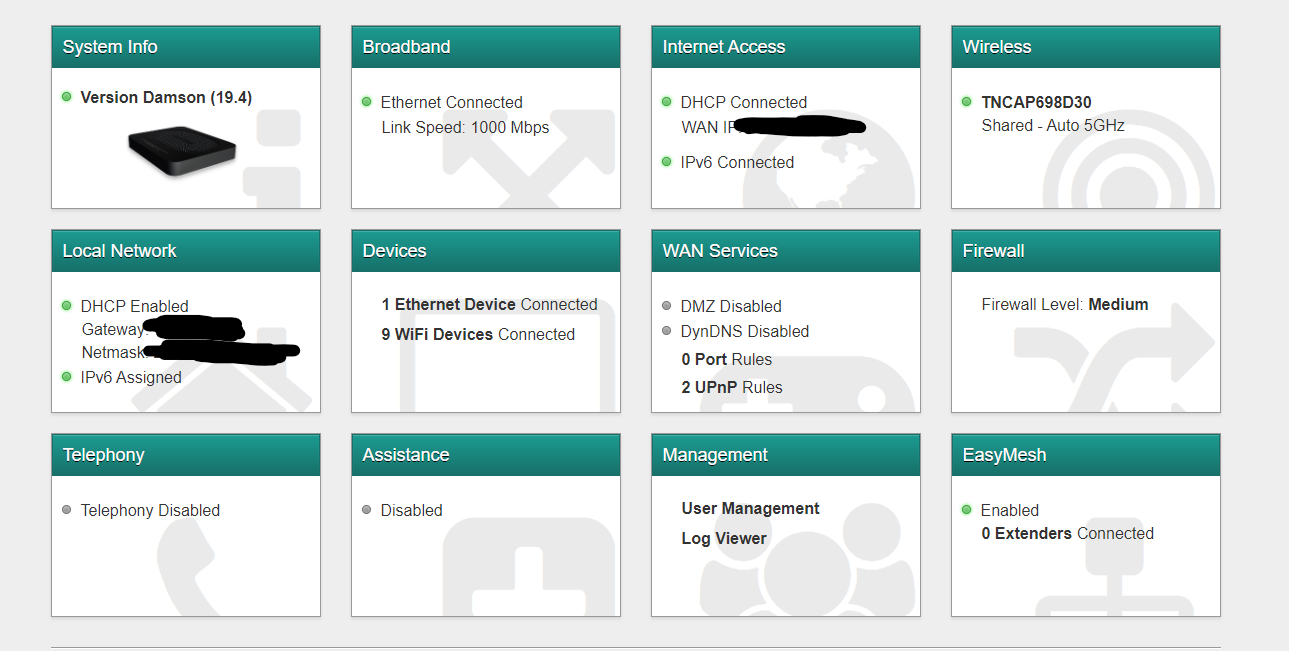The width and height of the screenshot is (1289, 651).
Task: Click green status dot next to DHCP Connected
Action: (667, 102)
